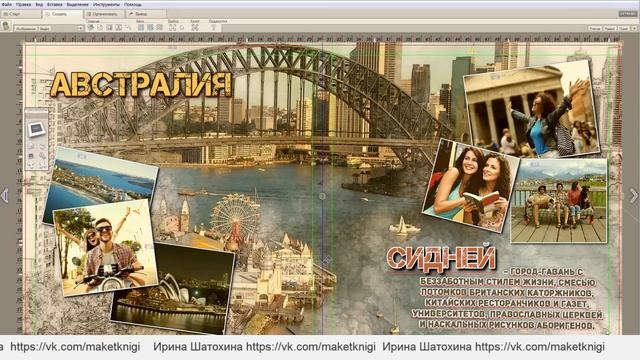Open the Помощь menu
This screenshot has height=360, width=640.
(133, 4)
